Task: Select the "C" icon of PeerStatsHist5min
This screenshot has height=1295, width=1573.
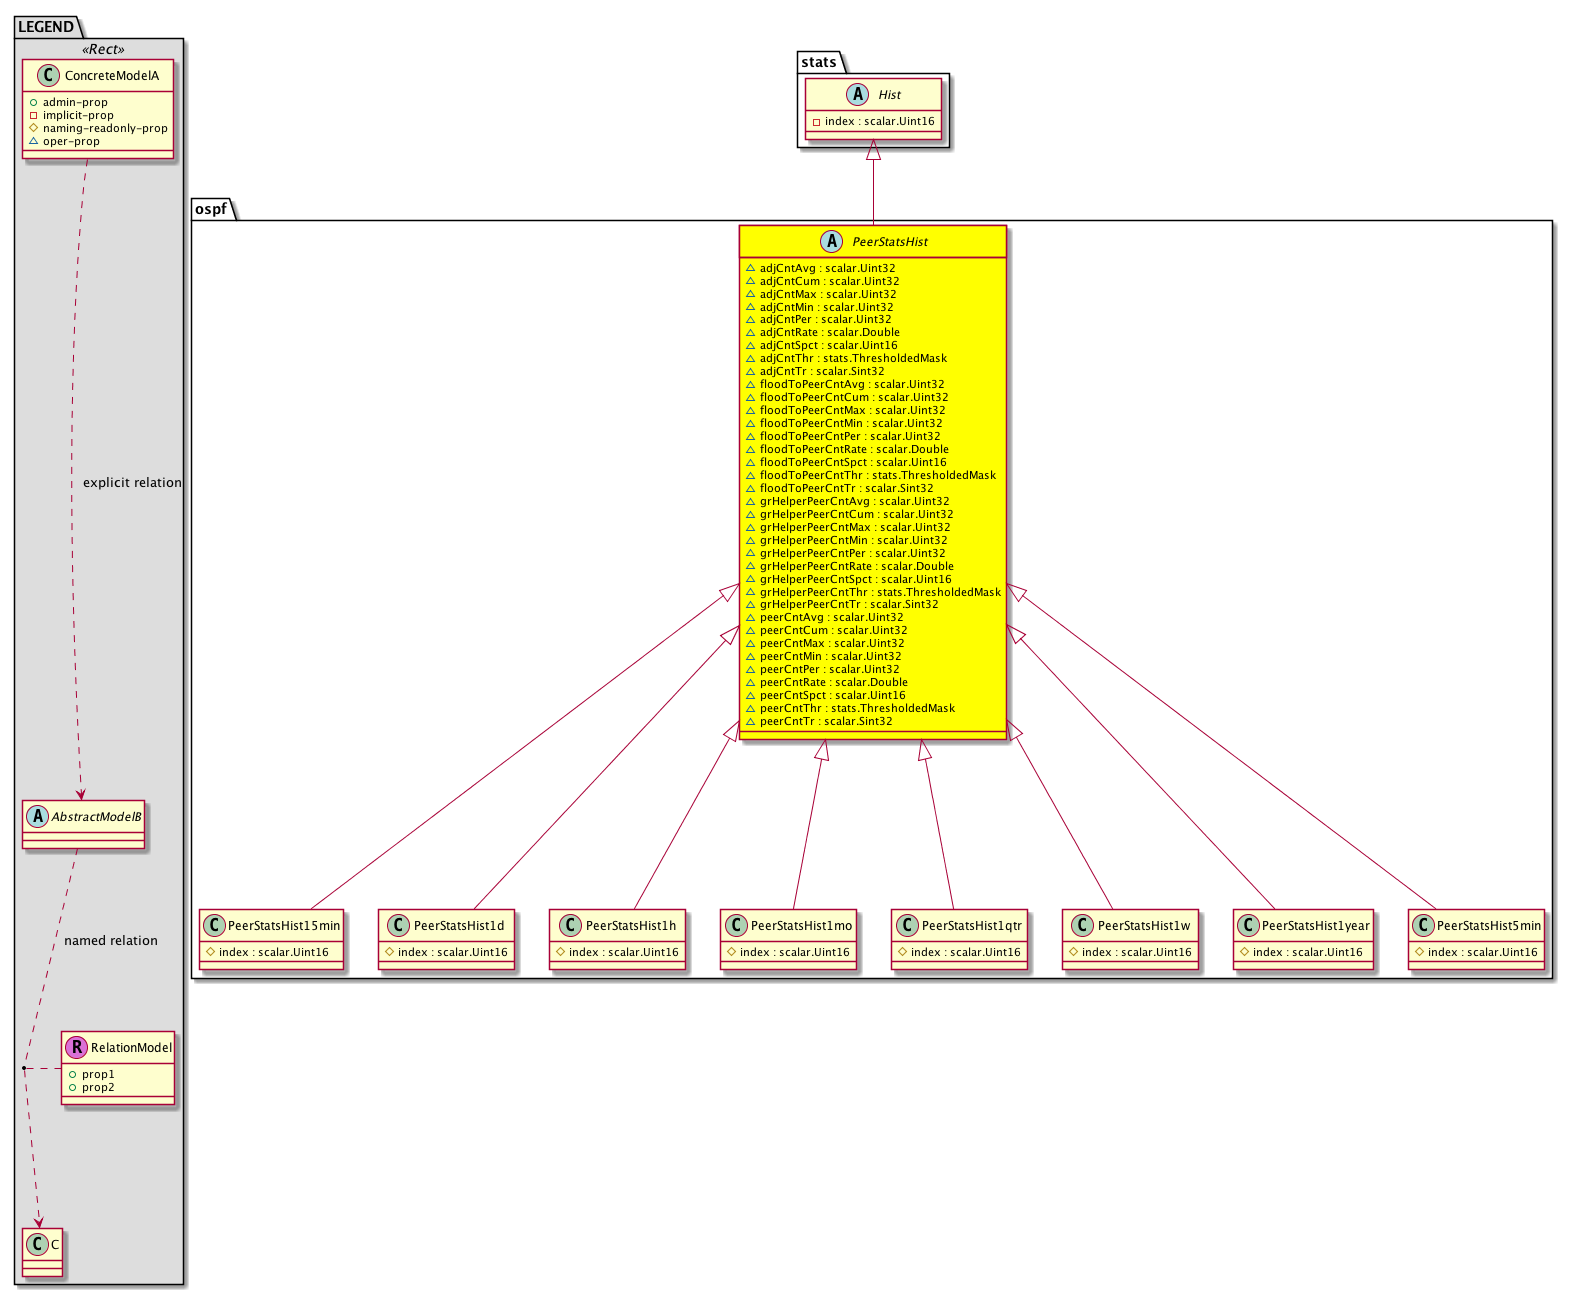Action: [x=1423, y=925]
